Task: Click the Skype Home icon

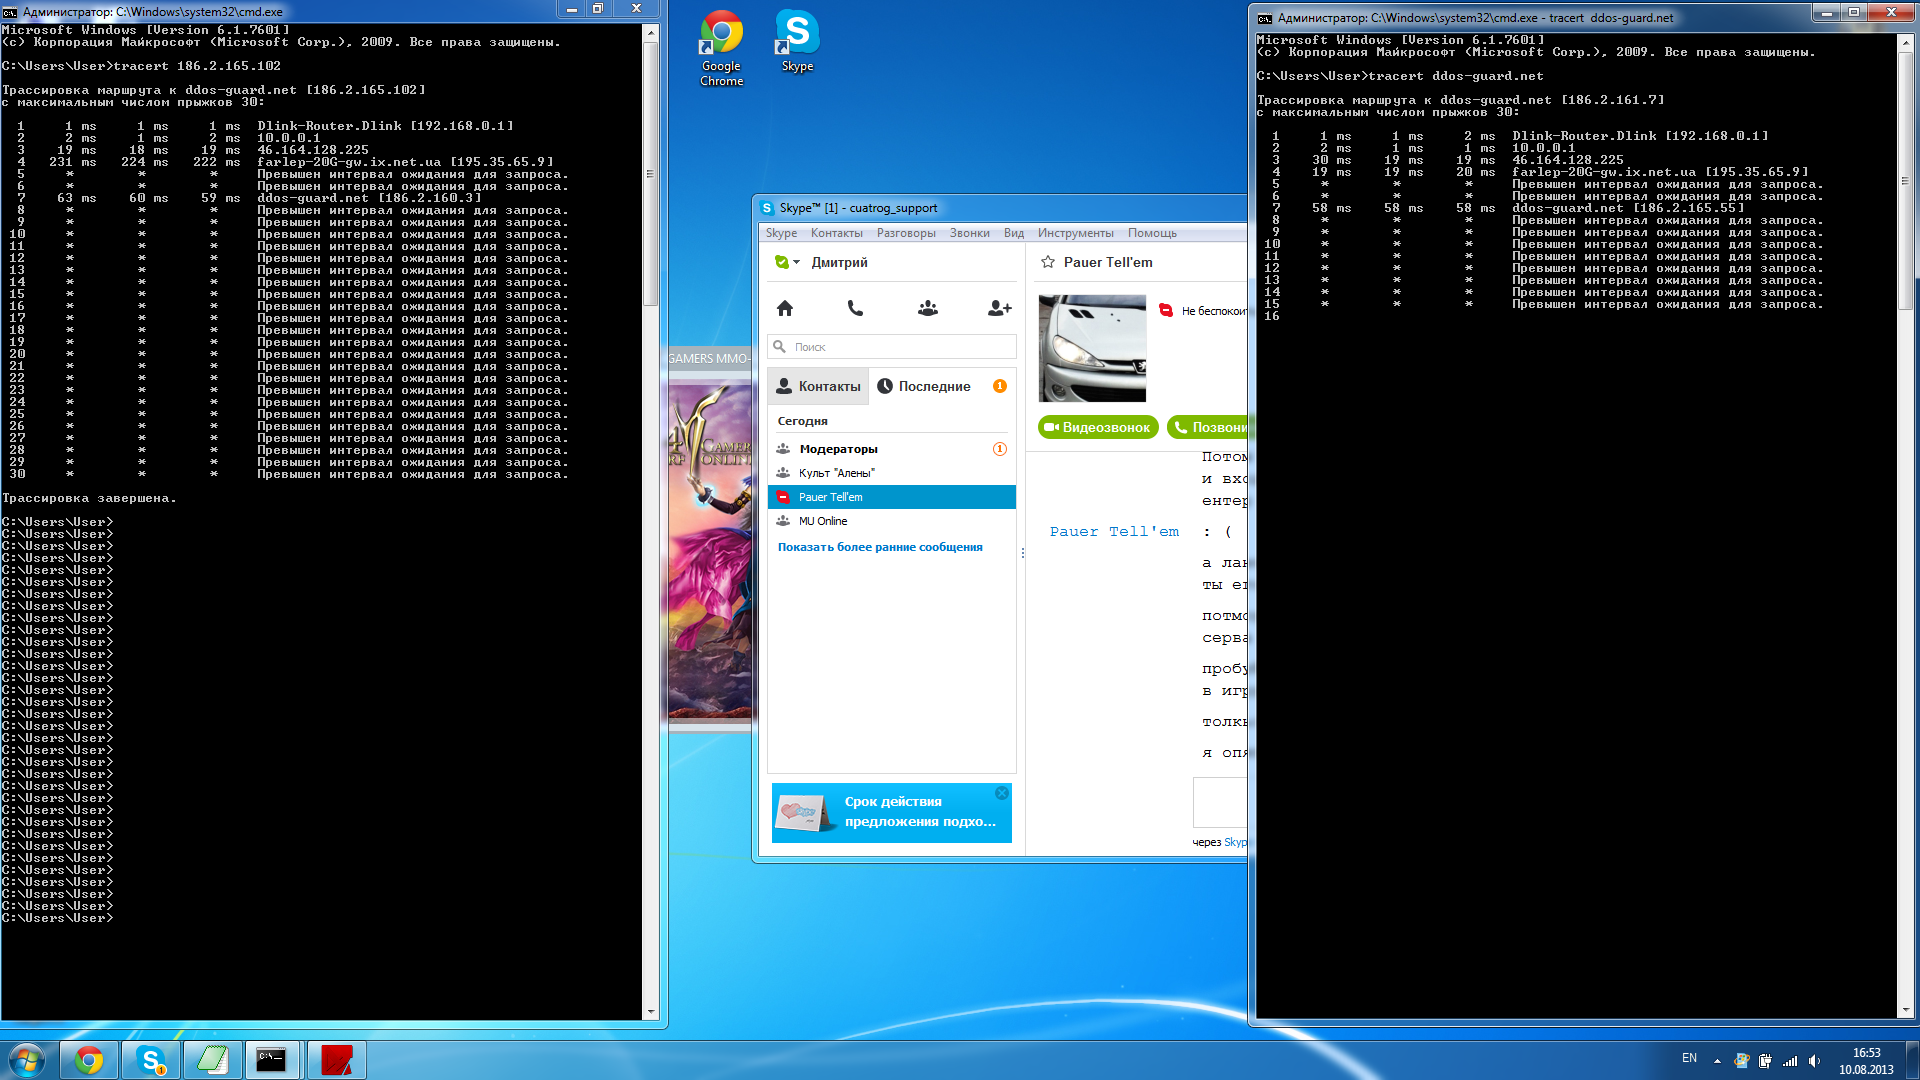Action: [785, 308]
